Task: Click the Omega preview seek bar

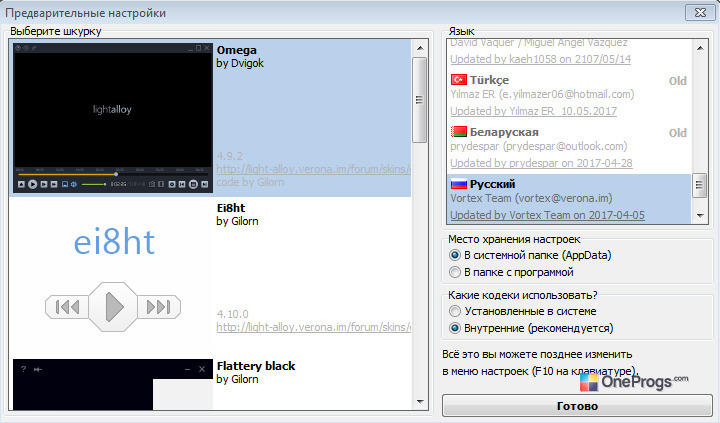Action: point(113,174)
